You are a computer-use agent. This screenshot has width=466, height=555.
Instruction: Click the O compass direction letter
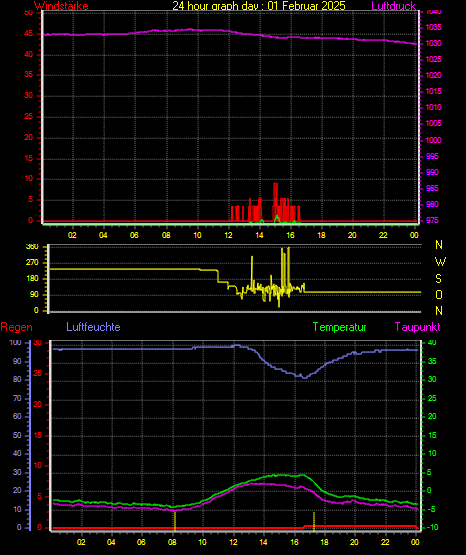(x=439, y=294)
